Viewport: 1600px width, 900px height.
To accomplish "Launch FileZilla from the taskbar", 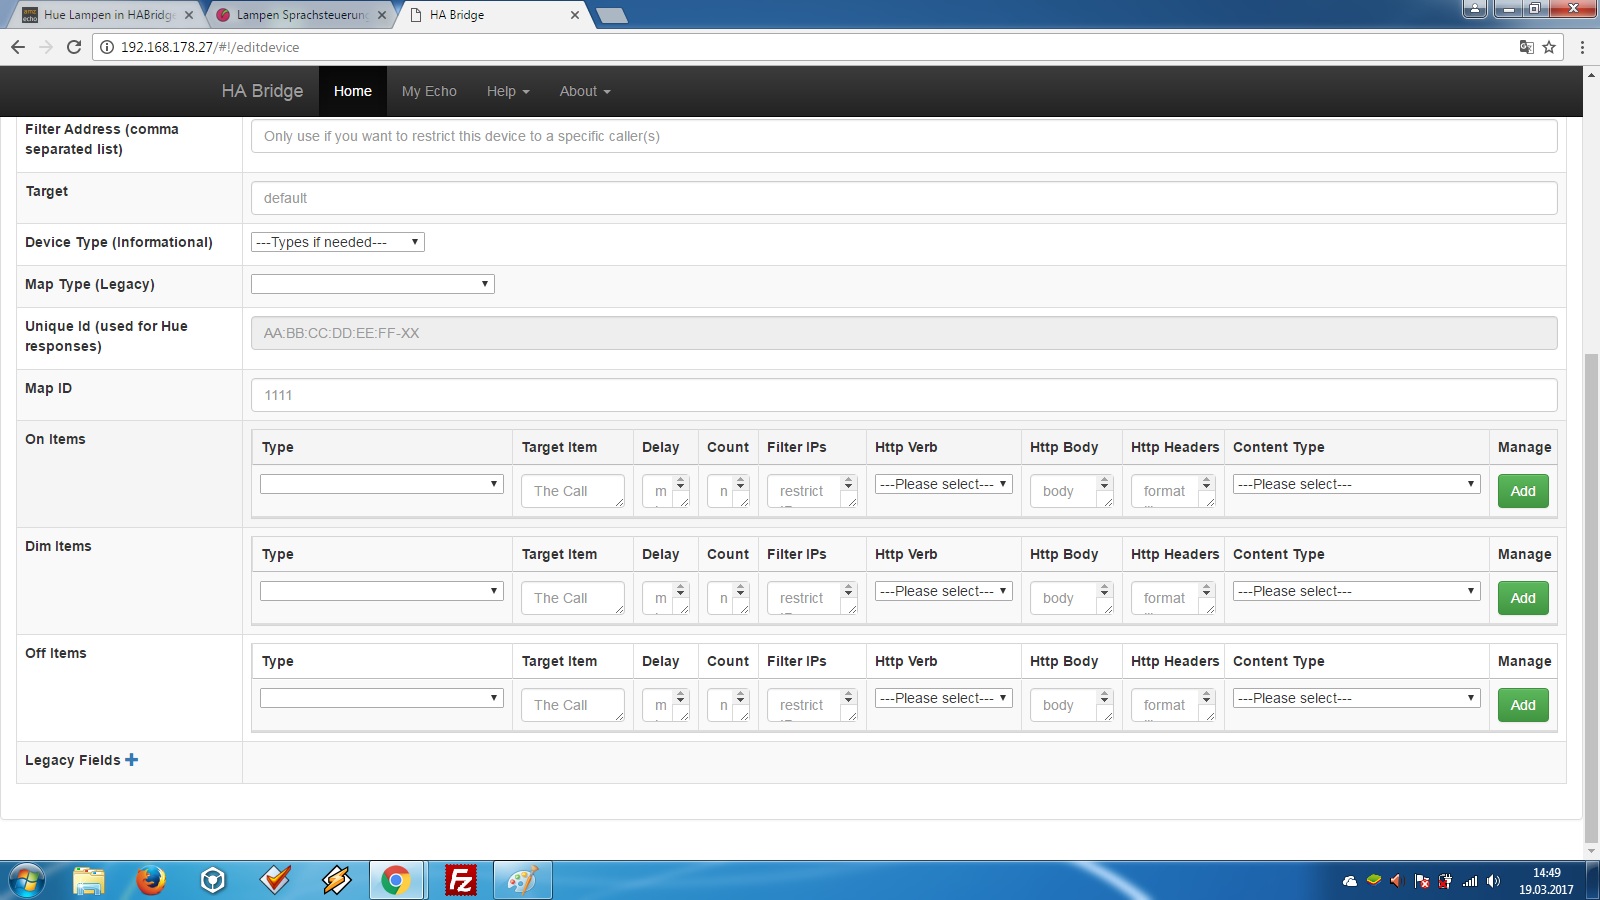I will (x=461, y=880).
